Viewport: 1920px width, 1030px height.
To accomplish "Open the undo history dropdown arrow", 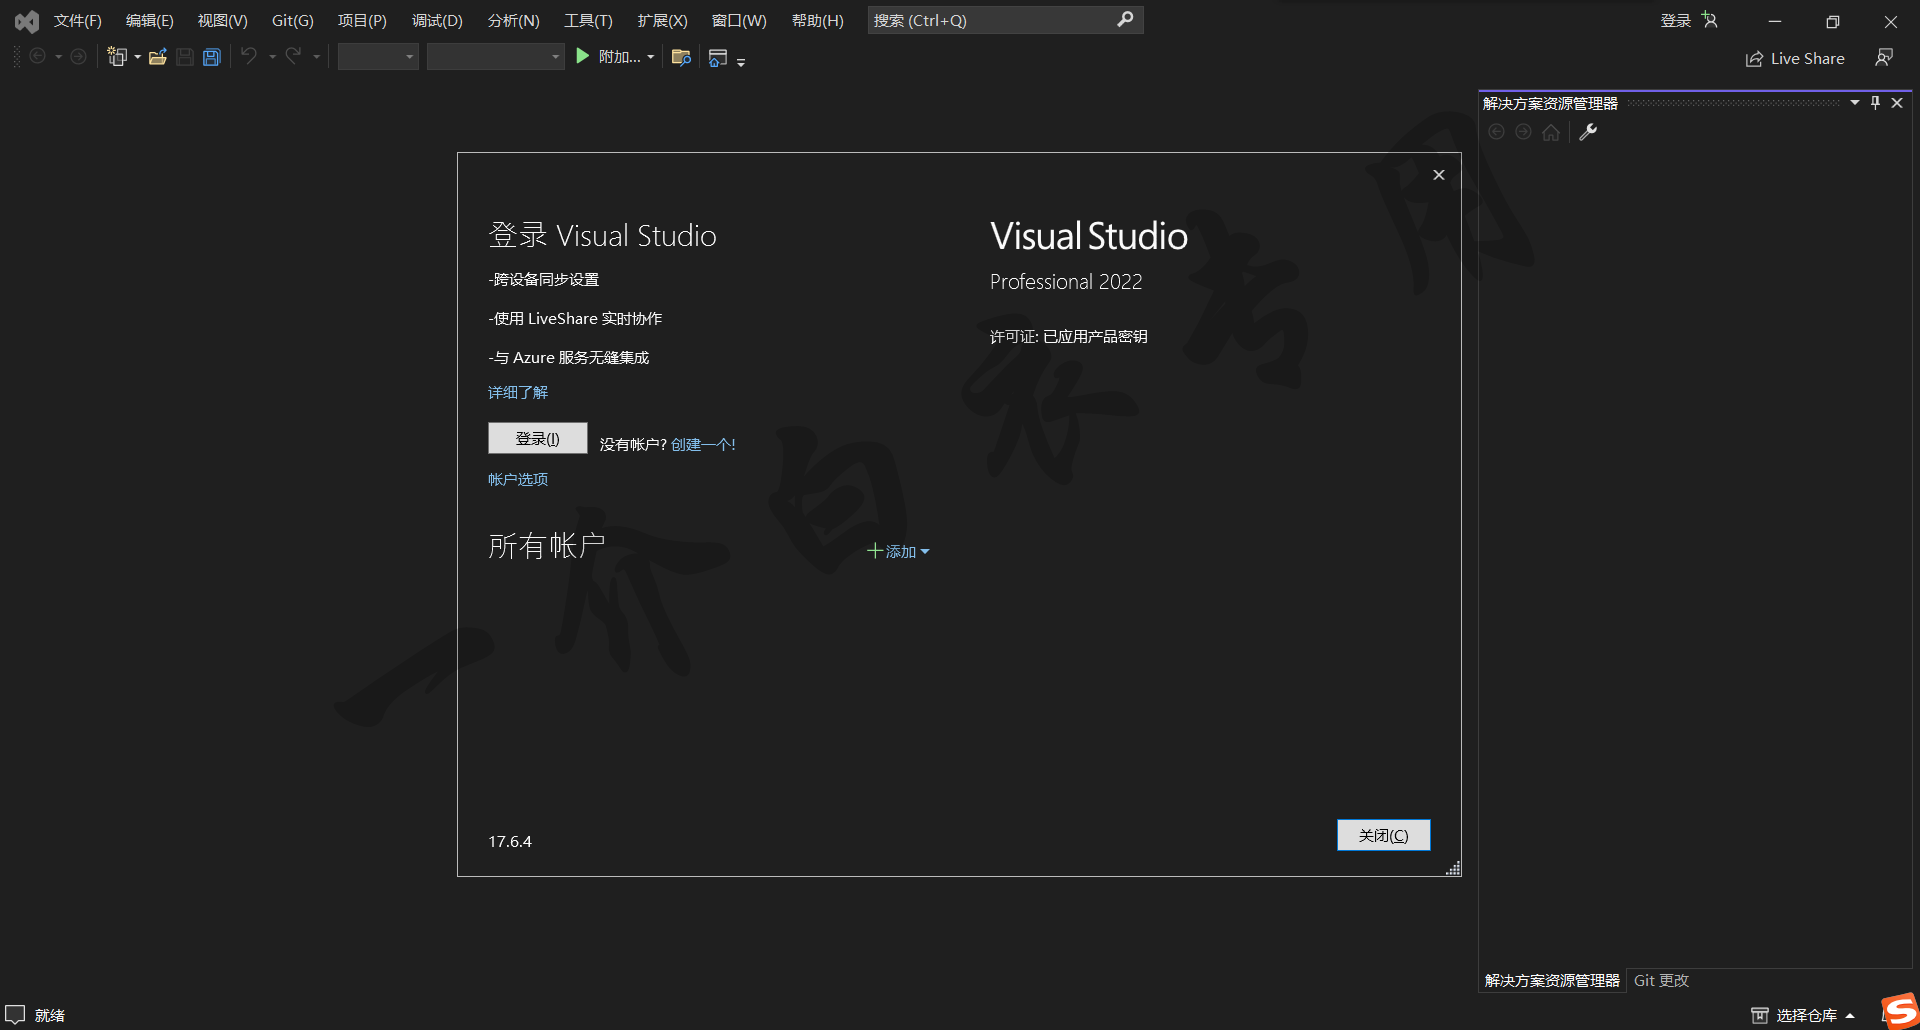I will click(272, 57).
